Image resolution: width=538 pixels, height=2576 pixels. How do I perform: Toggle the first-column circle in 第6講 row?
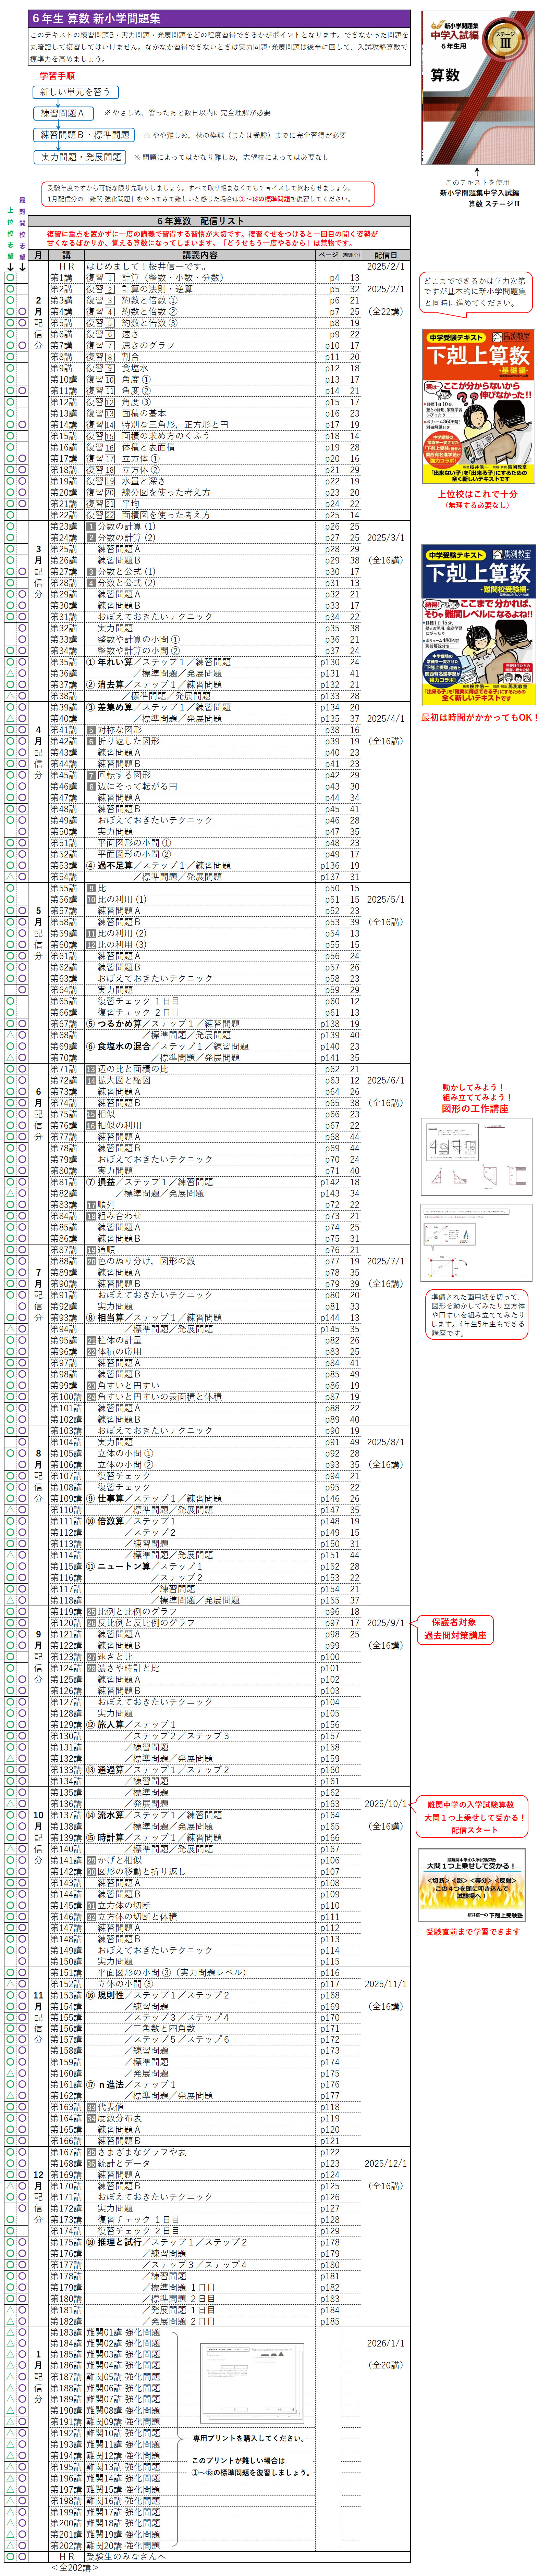[10, 334]
